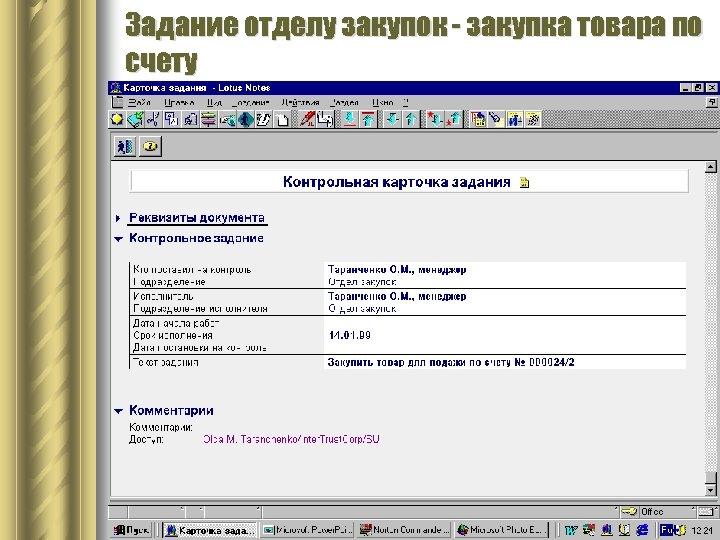Click the yellow diamond toolbar icon
This screenshot has width=720, height=540.
tap(117, 119)
